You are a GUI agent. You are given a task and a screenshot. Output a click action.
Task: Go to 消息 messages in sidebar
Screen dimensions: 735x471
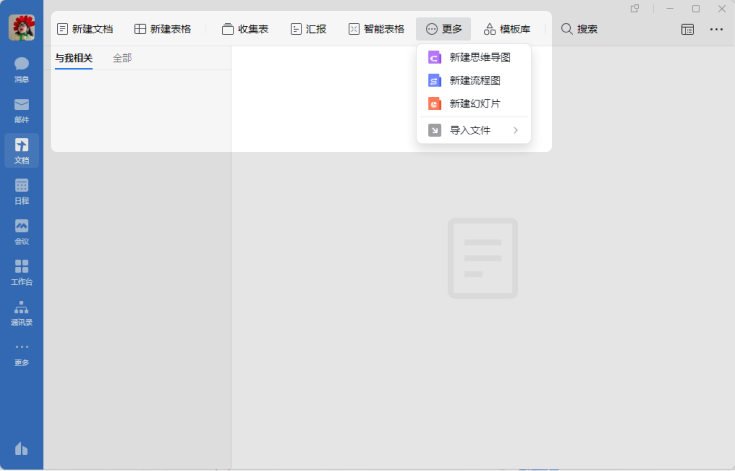pos(22,69)
